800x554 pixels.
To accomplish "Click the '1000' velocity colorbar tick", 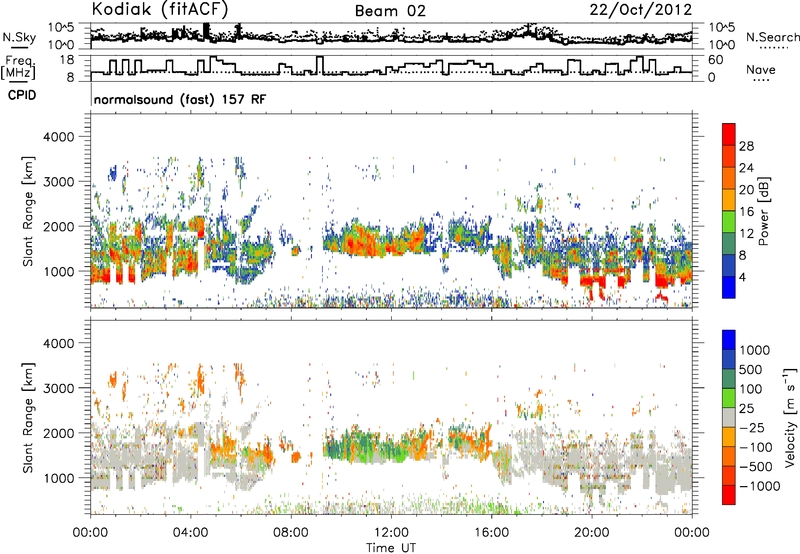I will coord(755,350).
